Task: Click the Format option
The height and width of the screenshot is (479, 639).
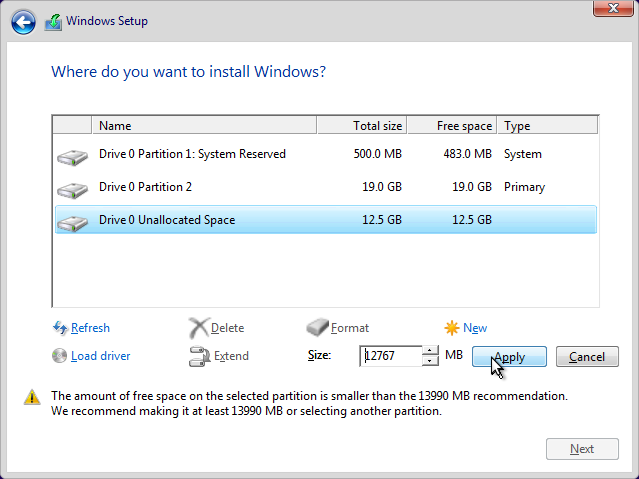Action: point(350,328)
